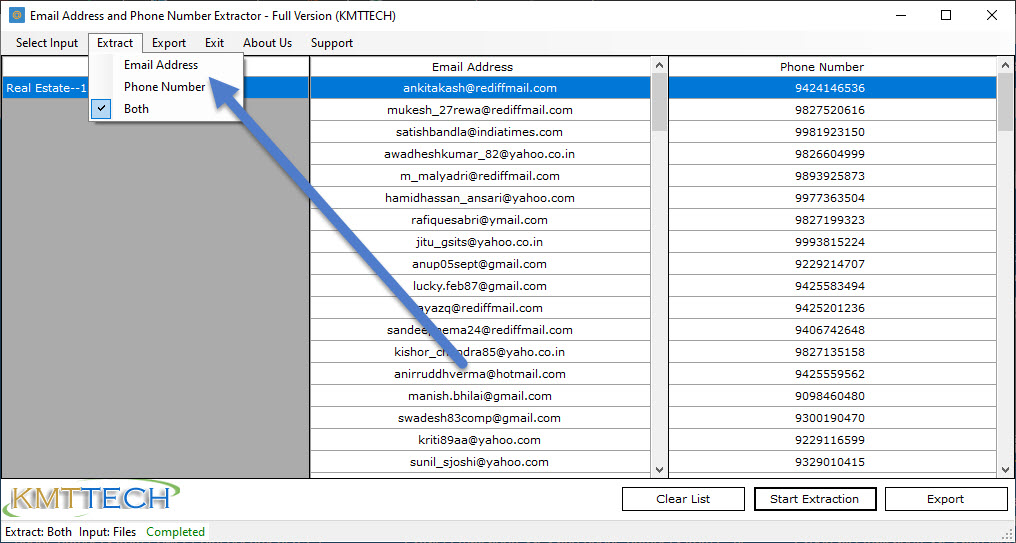Select phone number 9827135158
Viewport: 1016px width, 543px height.
click(x=833, y=352)
